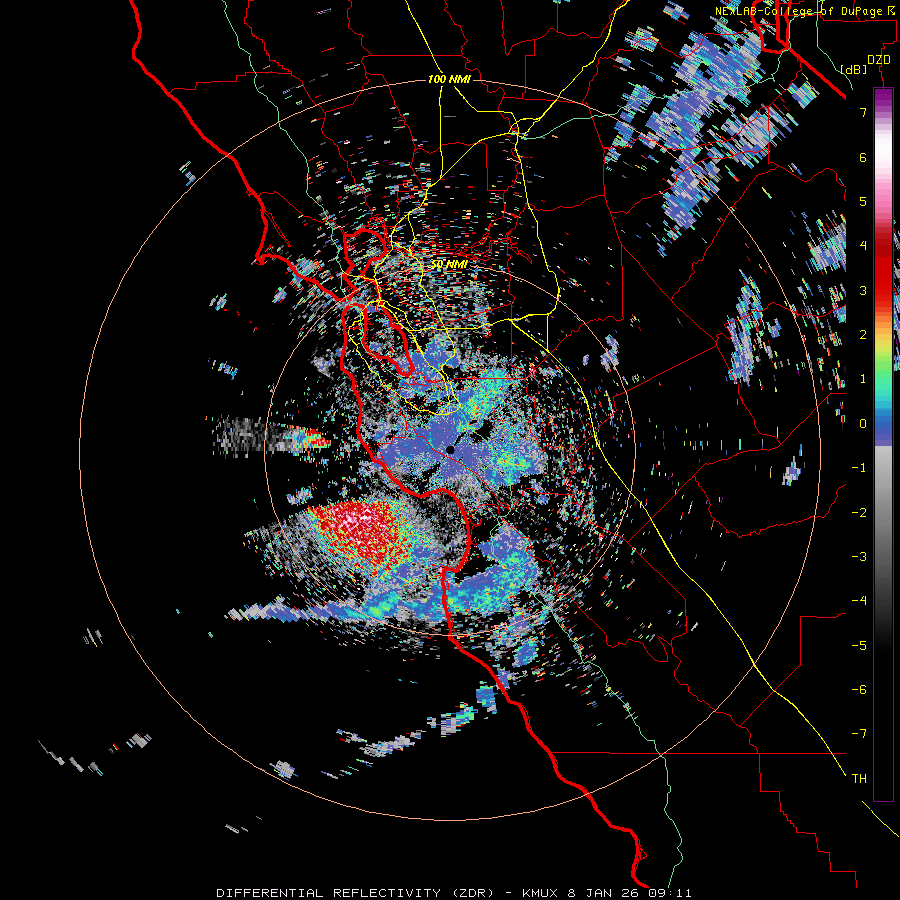
Task: Click the -7 dB value on color scale
Action: pyautogui.click(x=859, y=734)
